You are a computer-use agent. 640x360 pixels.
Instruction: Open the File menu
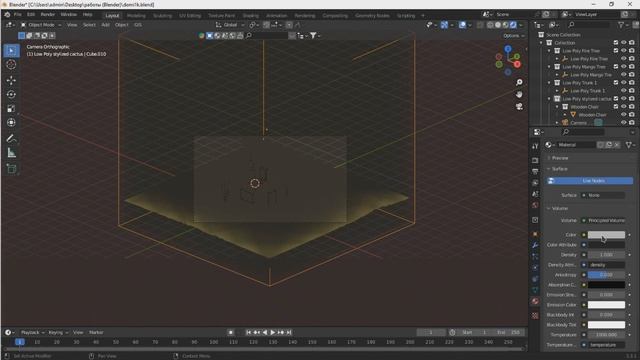coord(18,14)
